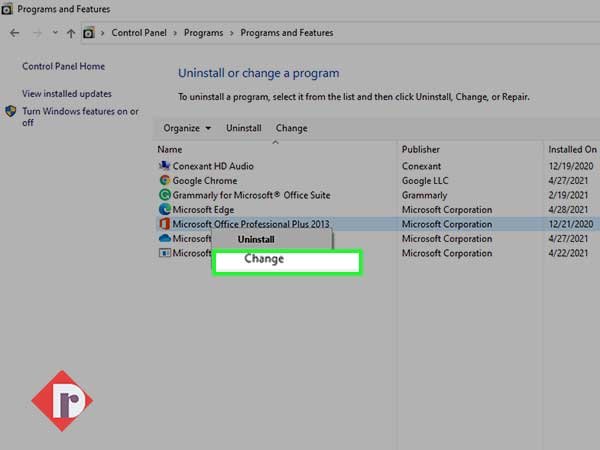Go up one folder level
Screen dimensions: 600x450
click(x=71, y=33)
